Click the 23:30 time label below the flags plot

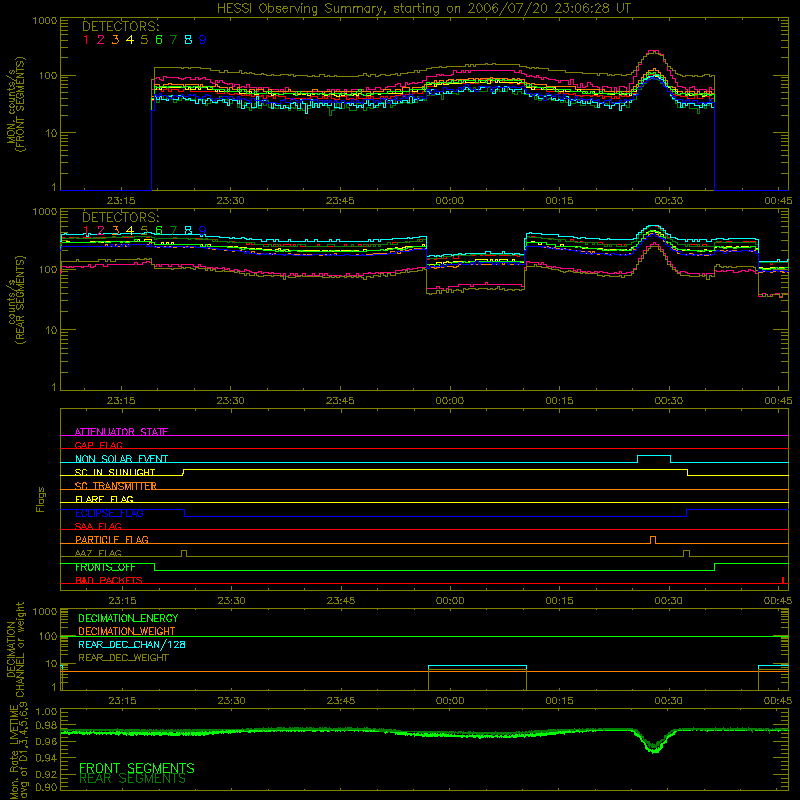[x=231, y=601]
